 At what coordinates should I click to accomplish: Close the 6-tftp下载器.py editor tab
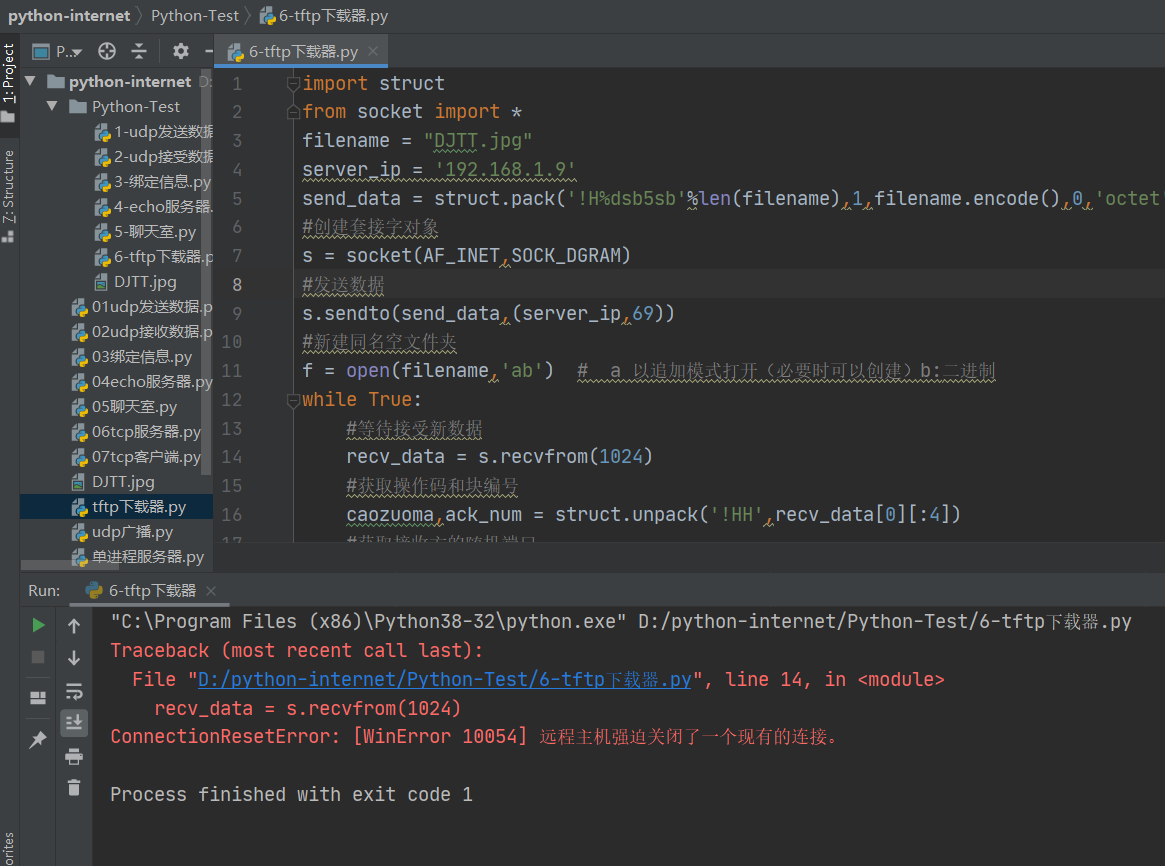pyautogui.click(x=373, y=51)
